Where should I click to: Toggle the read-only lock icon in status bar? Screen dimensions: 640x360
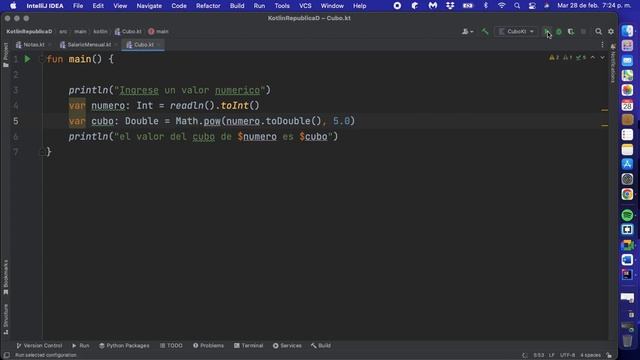click(609, 355)
